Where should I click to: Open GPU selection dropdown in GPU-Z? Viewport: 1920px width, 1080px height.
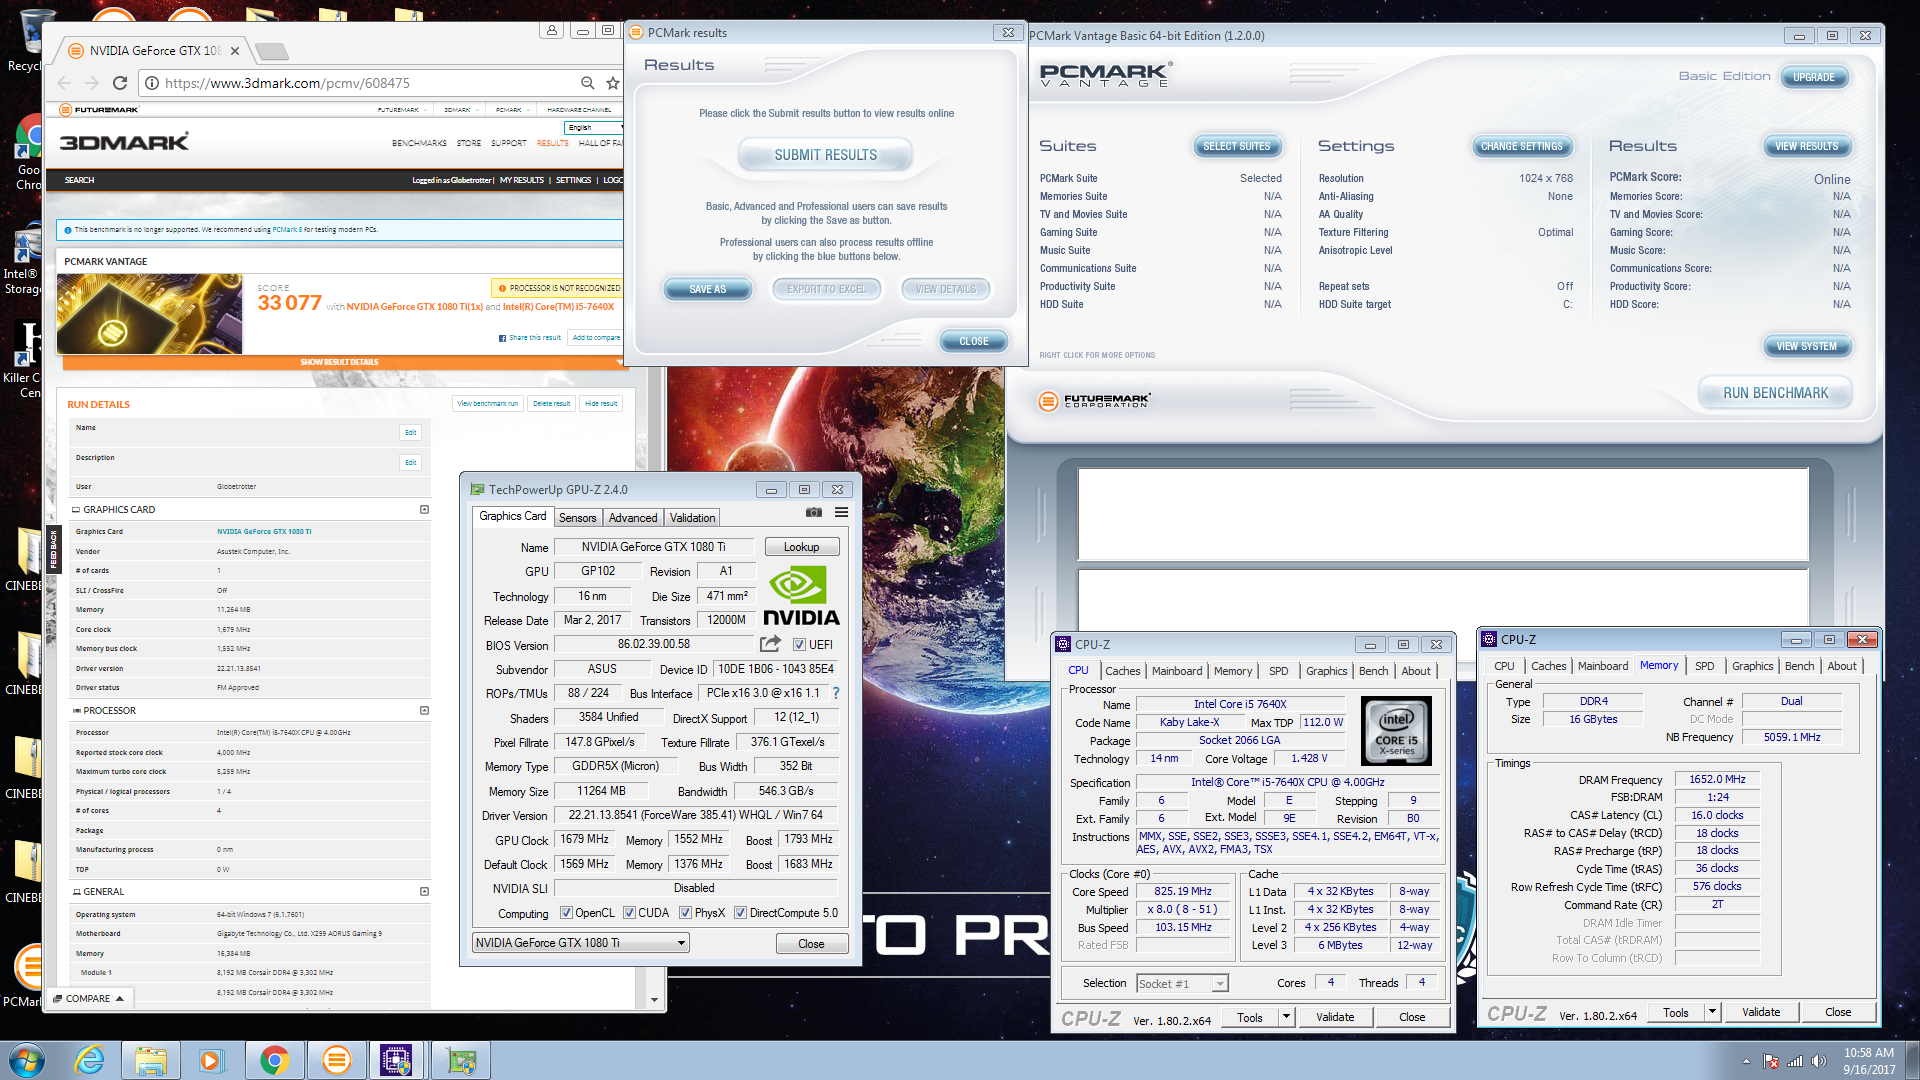(x=581, y=943)
